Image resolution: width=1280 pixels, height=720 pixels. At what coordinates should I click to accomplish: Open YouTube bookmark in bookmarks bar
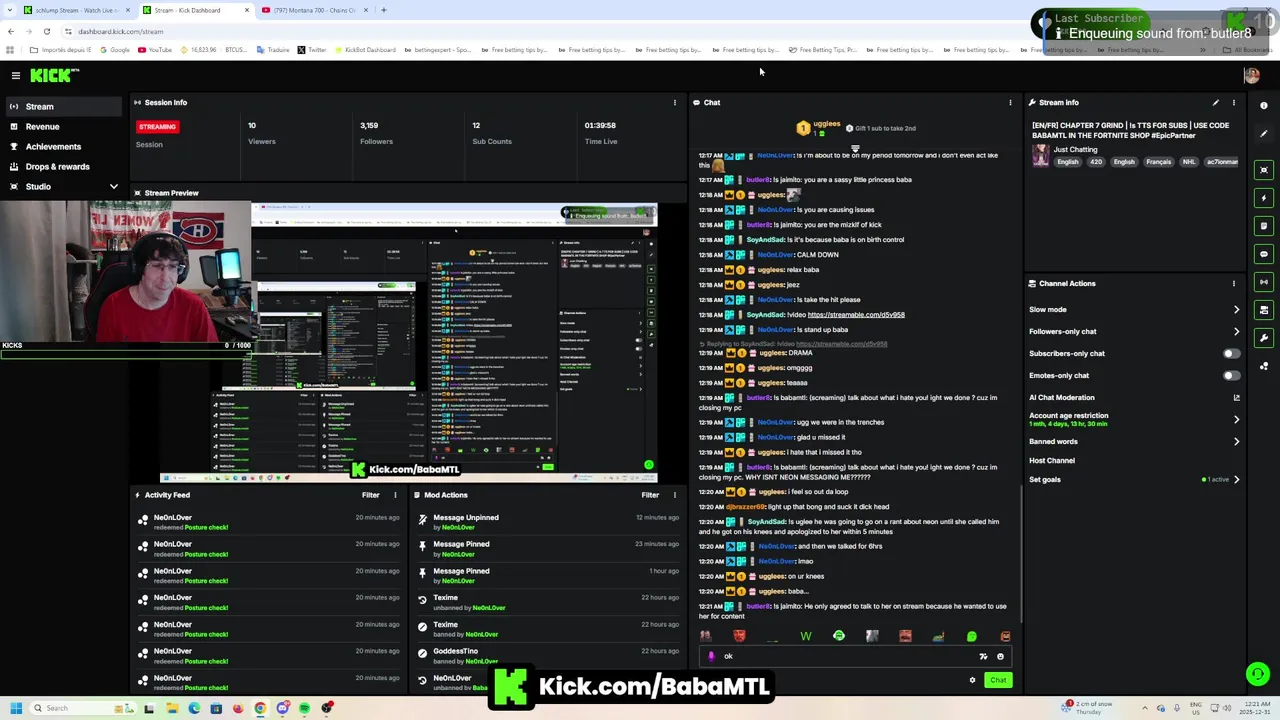tap(154, 50)
